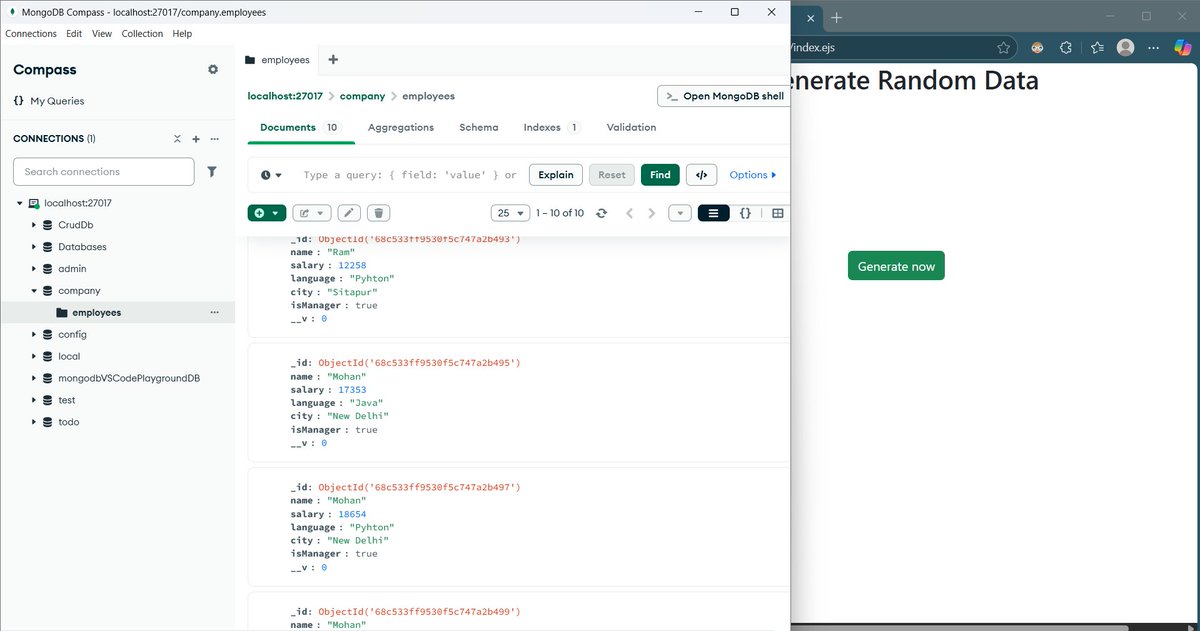
Task: Open My Queries in Compass sidebar
Action: coord(49,101)
